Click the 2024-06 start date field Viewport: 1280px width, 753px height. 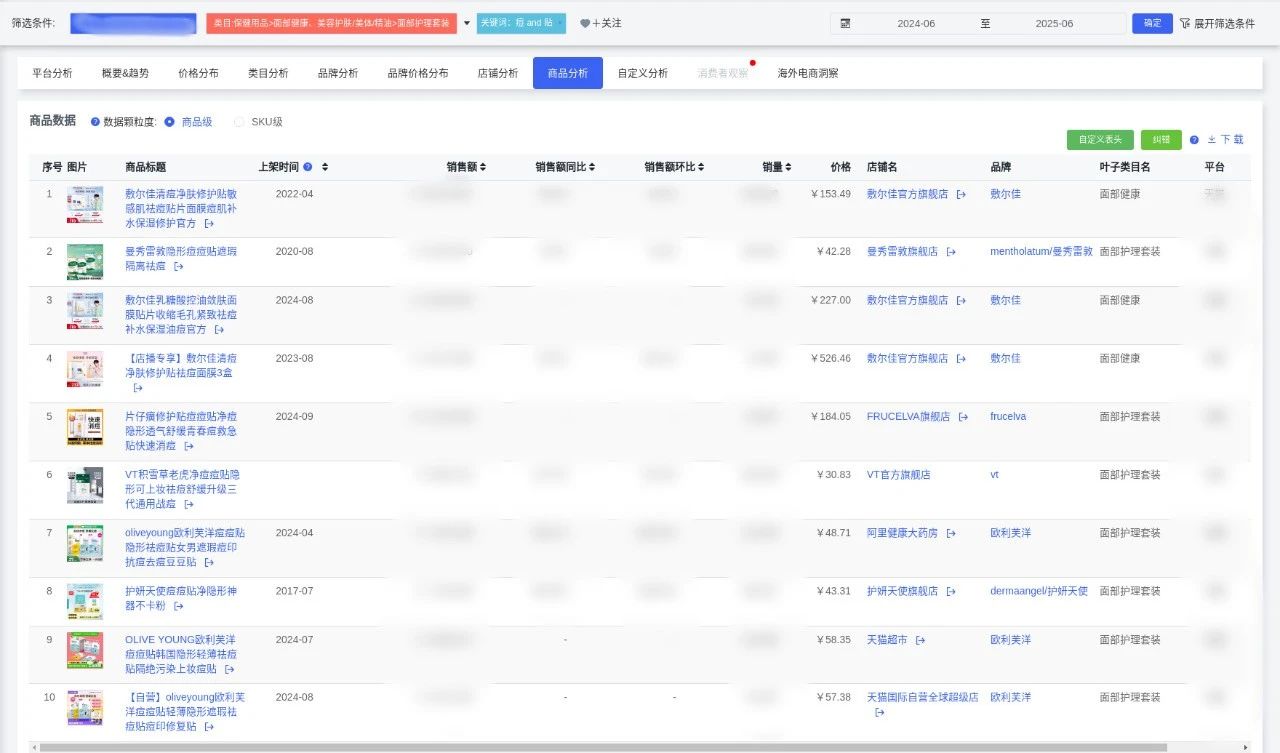pyautogui.click(x=916, y=23)
